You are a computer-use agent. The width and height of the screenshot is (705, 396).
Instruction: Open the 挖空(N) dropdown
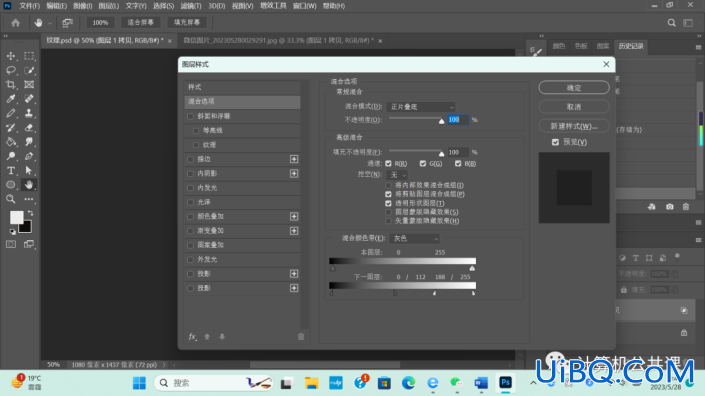[x=397, y=175]
